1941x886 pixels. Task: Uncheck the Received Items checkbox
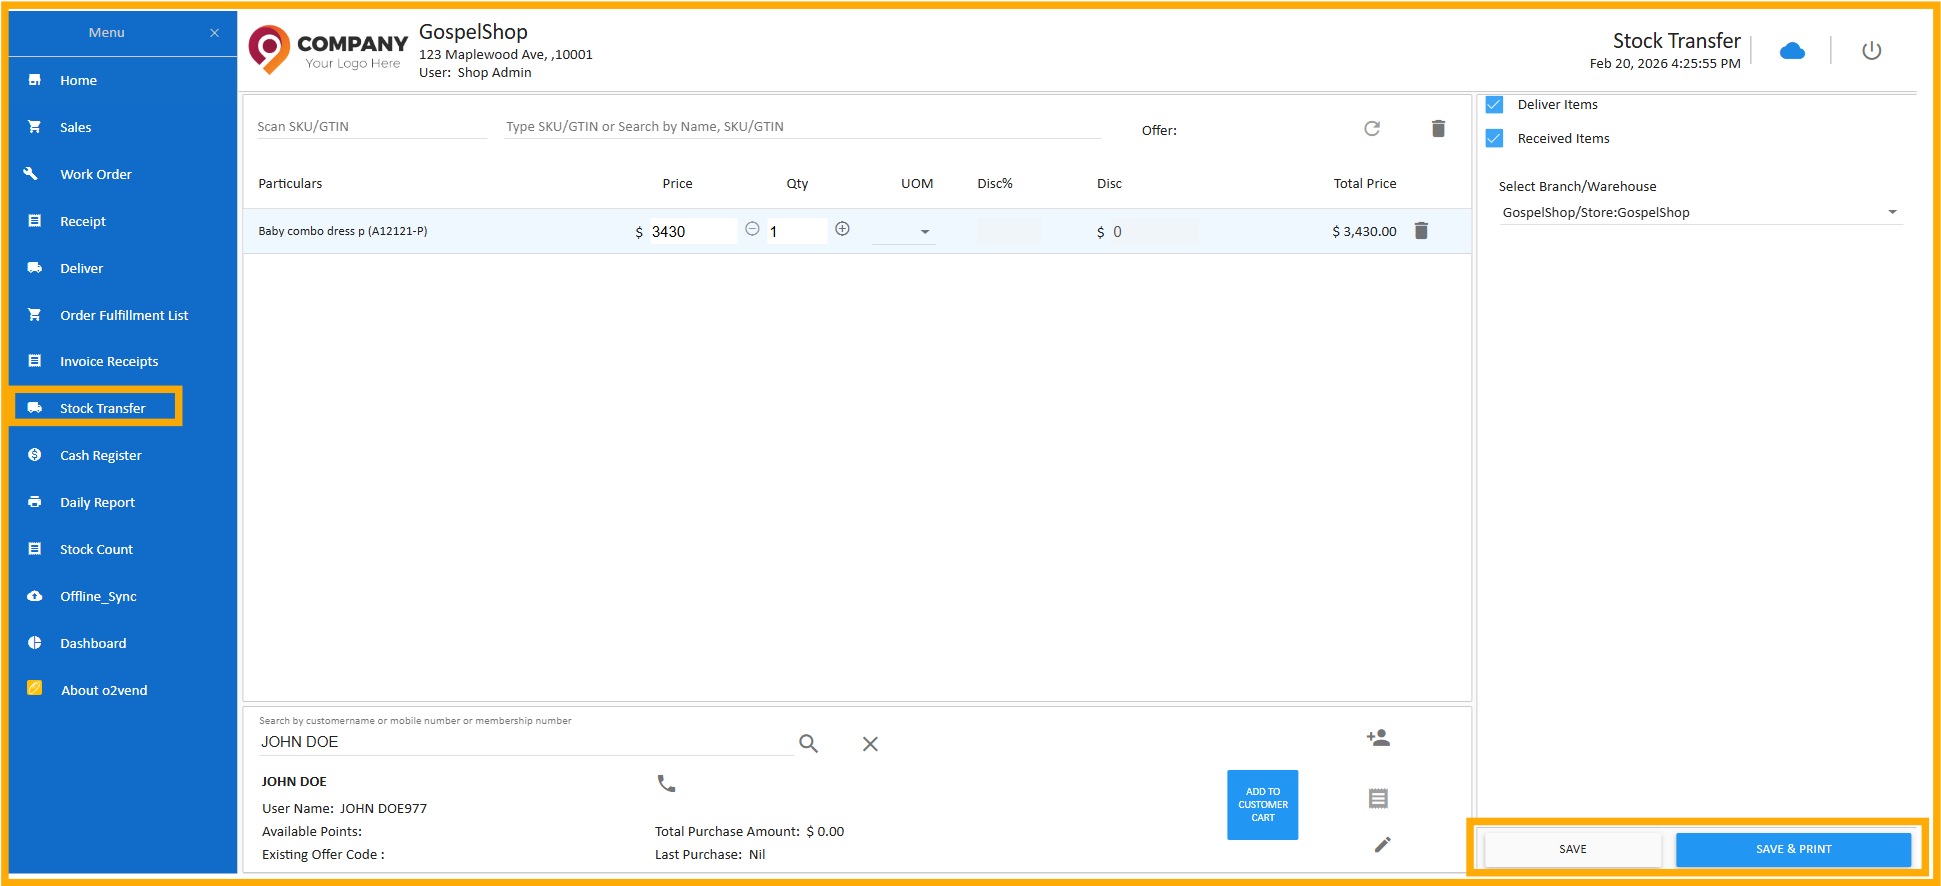(x=1494, y=138)
